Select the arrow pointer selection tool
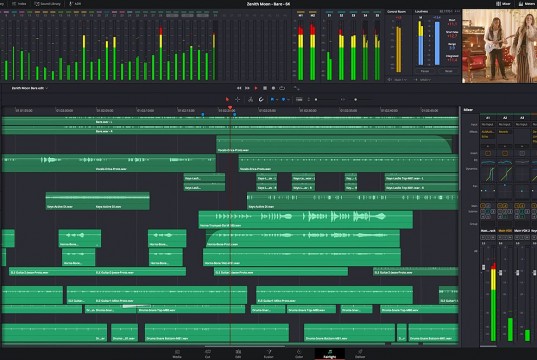The width and height of the screenshot is (537, 360). [x=227, y=99]
